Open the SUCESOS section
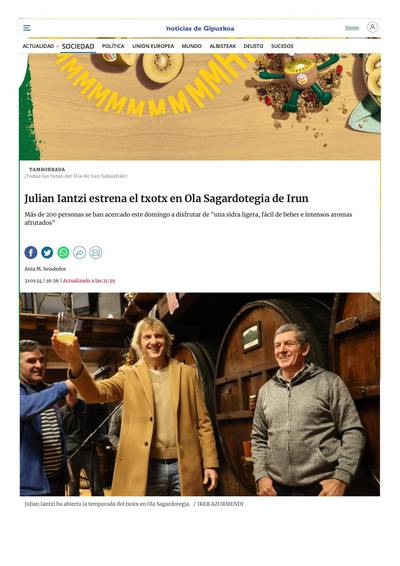The height and width of the screenshot is (566, 400). (x=282, y=46)
